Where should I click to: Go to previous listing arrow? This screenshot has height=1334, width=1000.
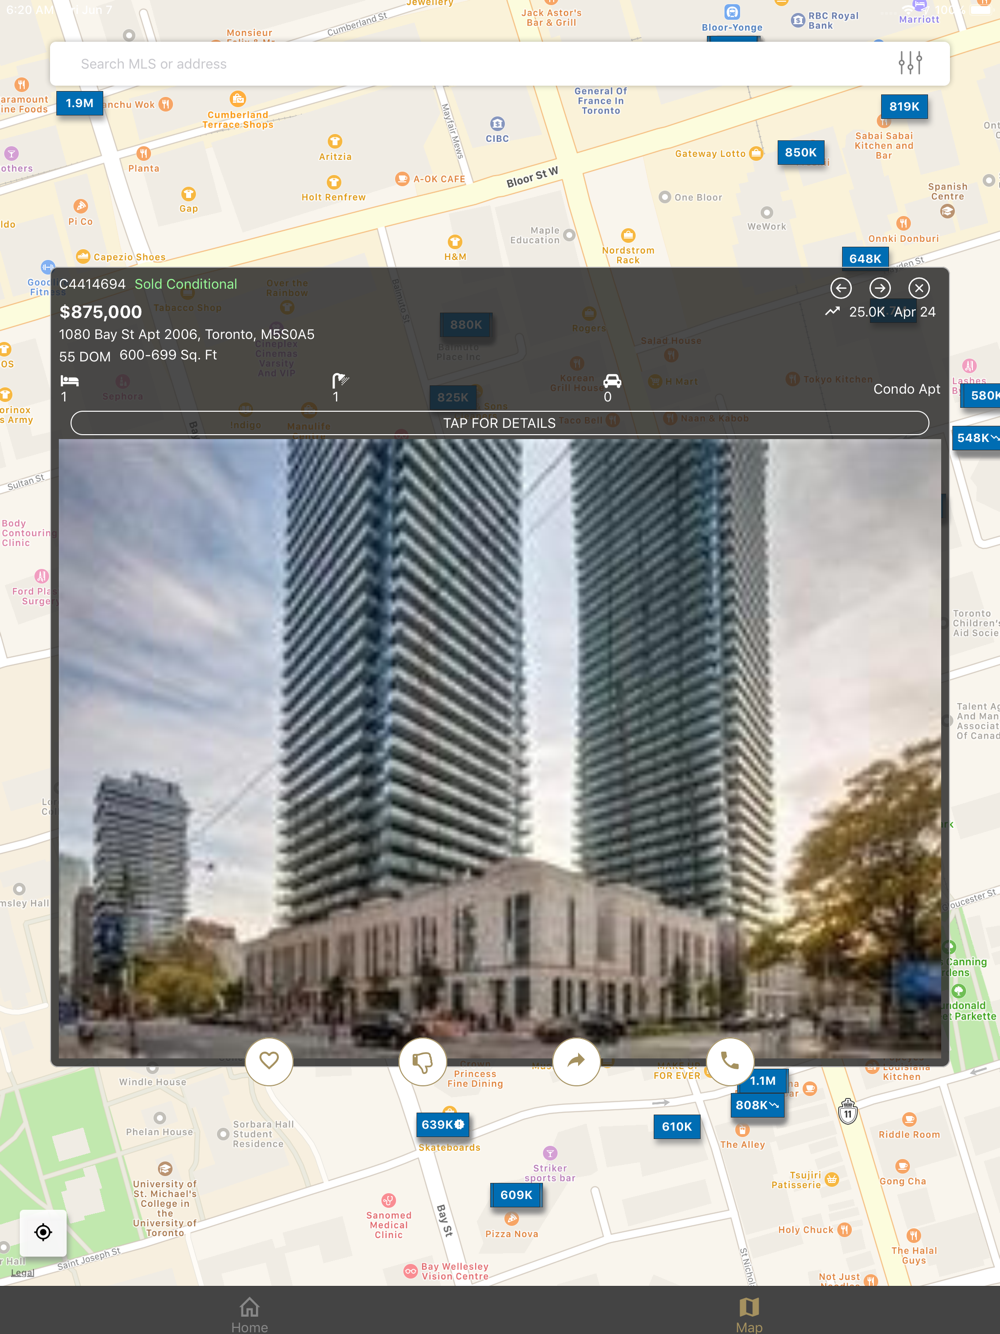841,288
